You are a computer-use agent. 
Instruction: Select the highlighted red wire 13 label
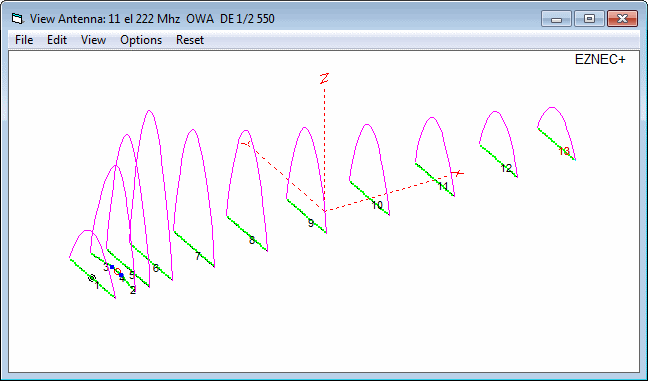click(564, 151)
